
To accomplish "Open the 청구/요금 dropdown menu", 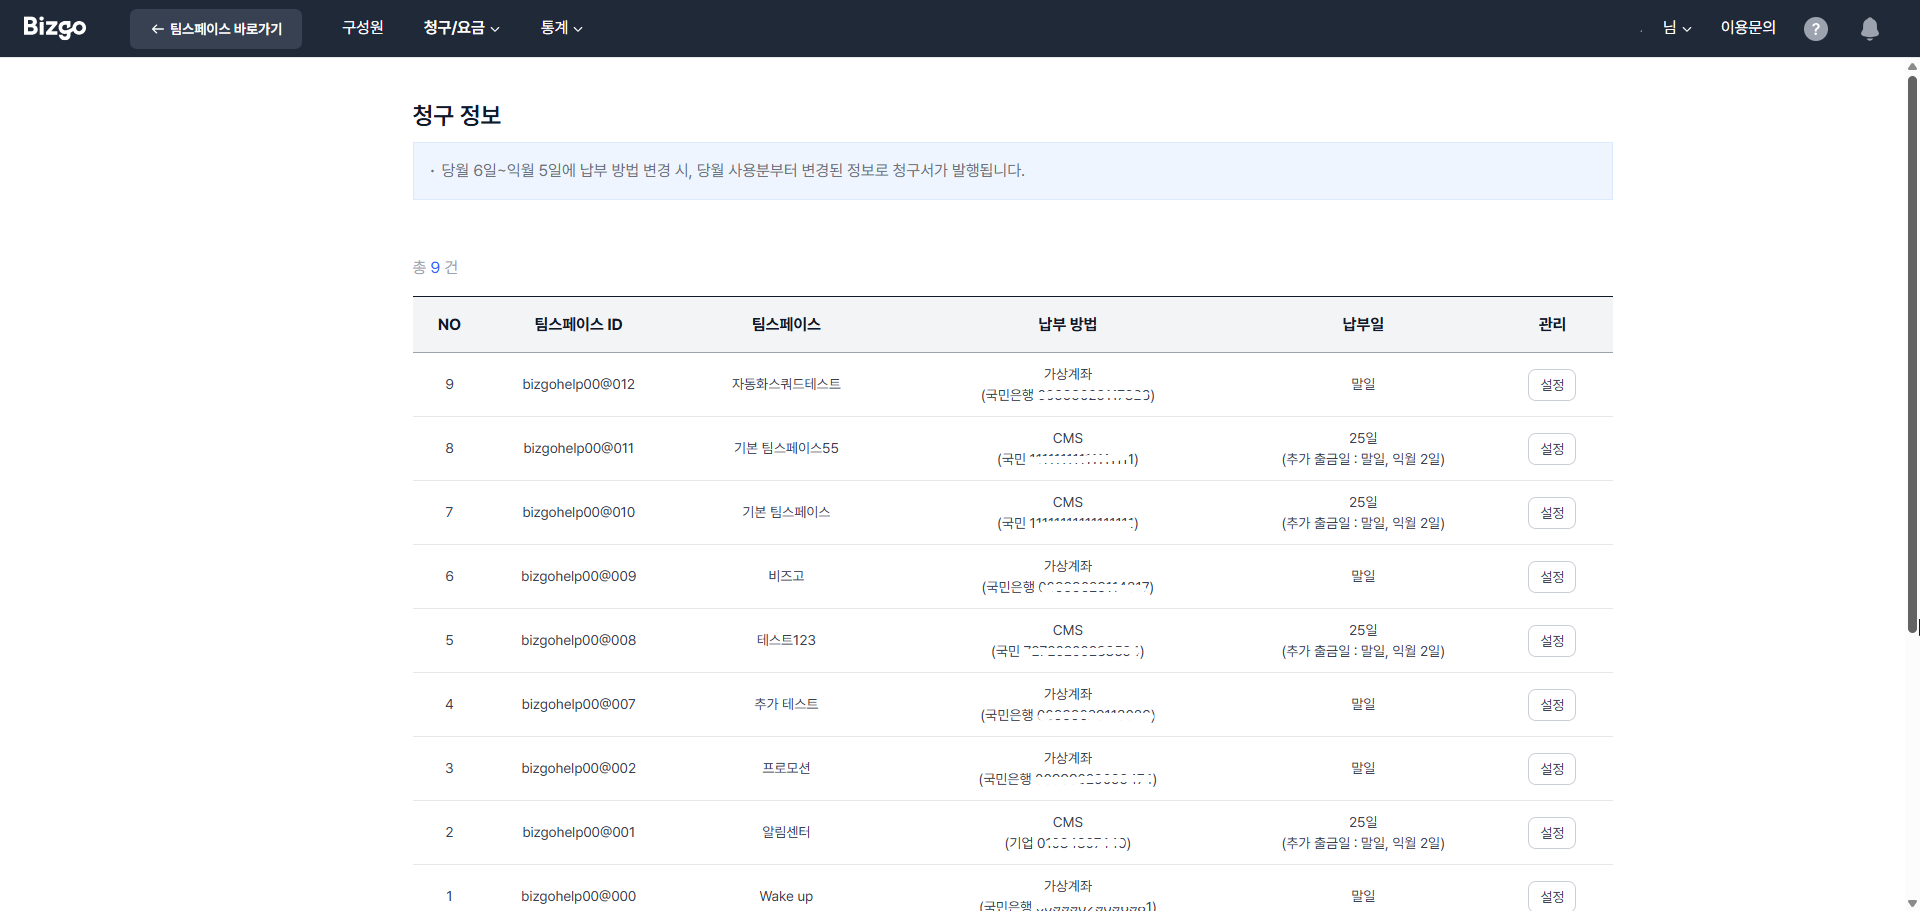I will pos(460,27).
